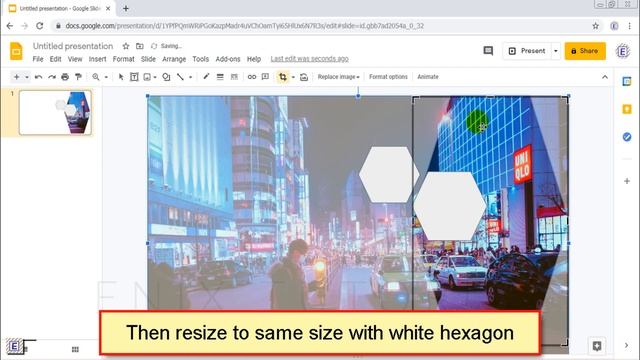Click the Untitled presentation title field
The width and height of the screenshot is (640, 360).
[73, 46]
